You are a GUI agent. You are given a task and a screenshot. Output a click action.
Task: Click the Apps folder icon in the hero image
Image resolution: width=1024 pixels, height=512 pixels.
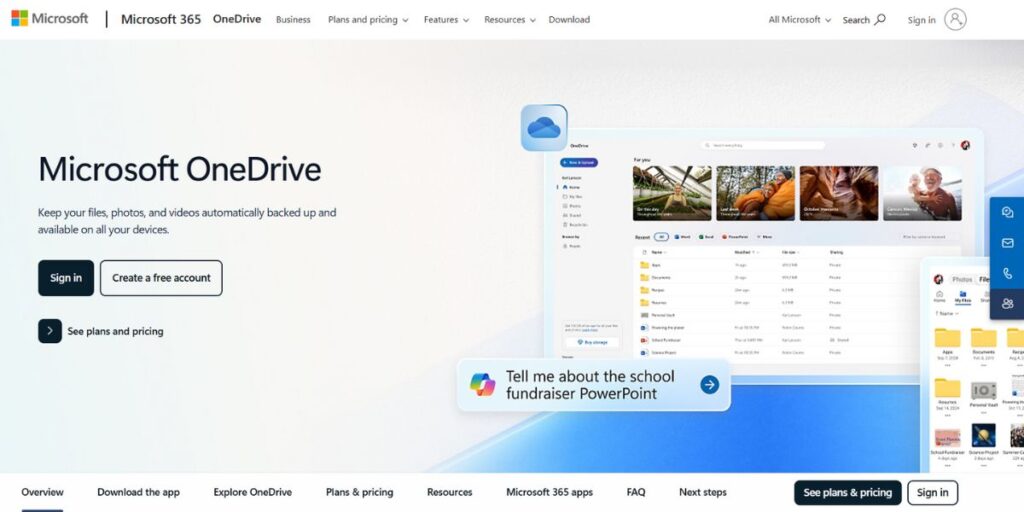coord(947,338)
